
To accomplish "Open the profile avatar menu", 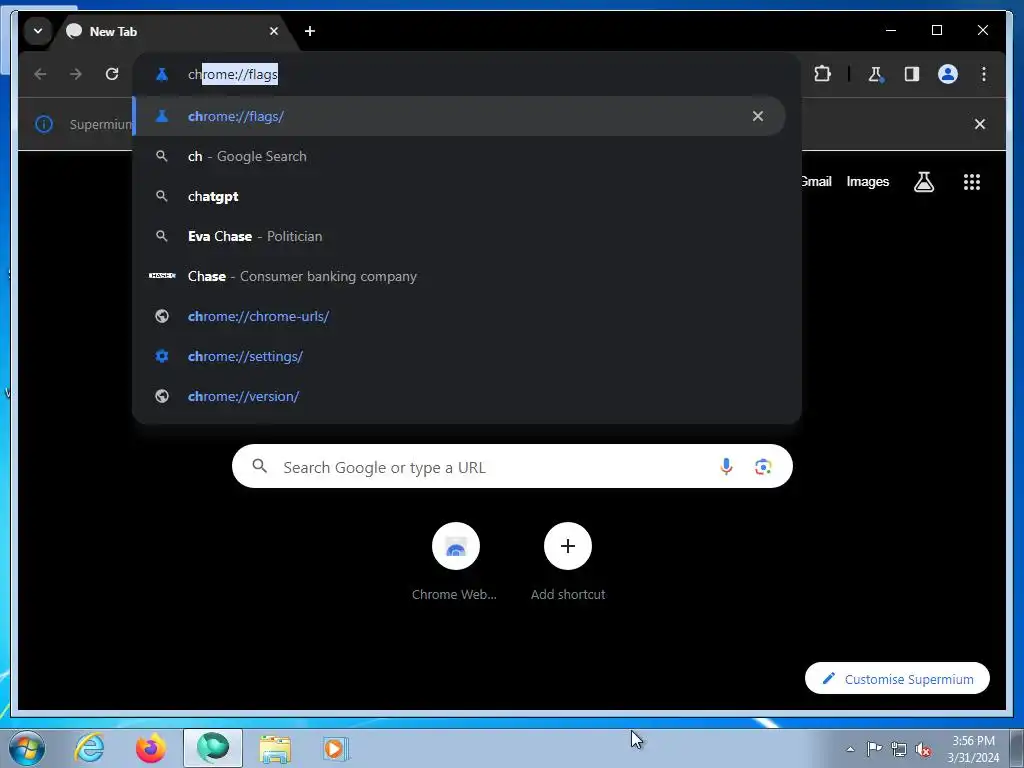I will (x=948, y=74).
